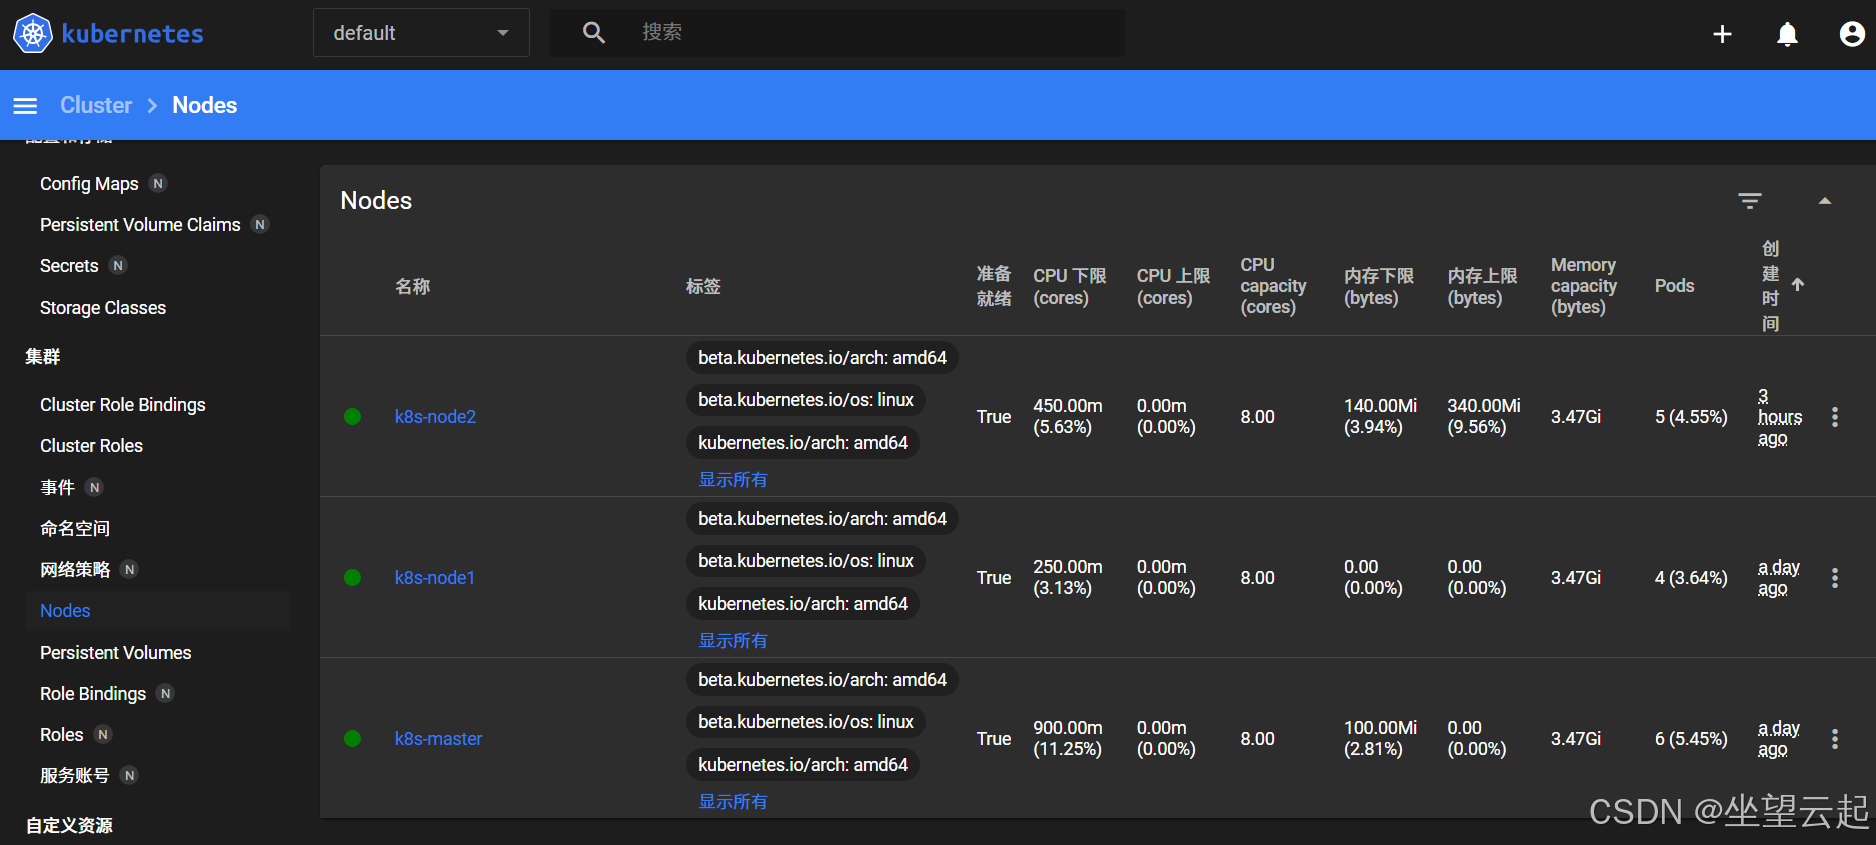This screenshot has height=845, width=1876.
Task: Open 事件 in the sidebar
Action: [57, 488]
